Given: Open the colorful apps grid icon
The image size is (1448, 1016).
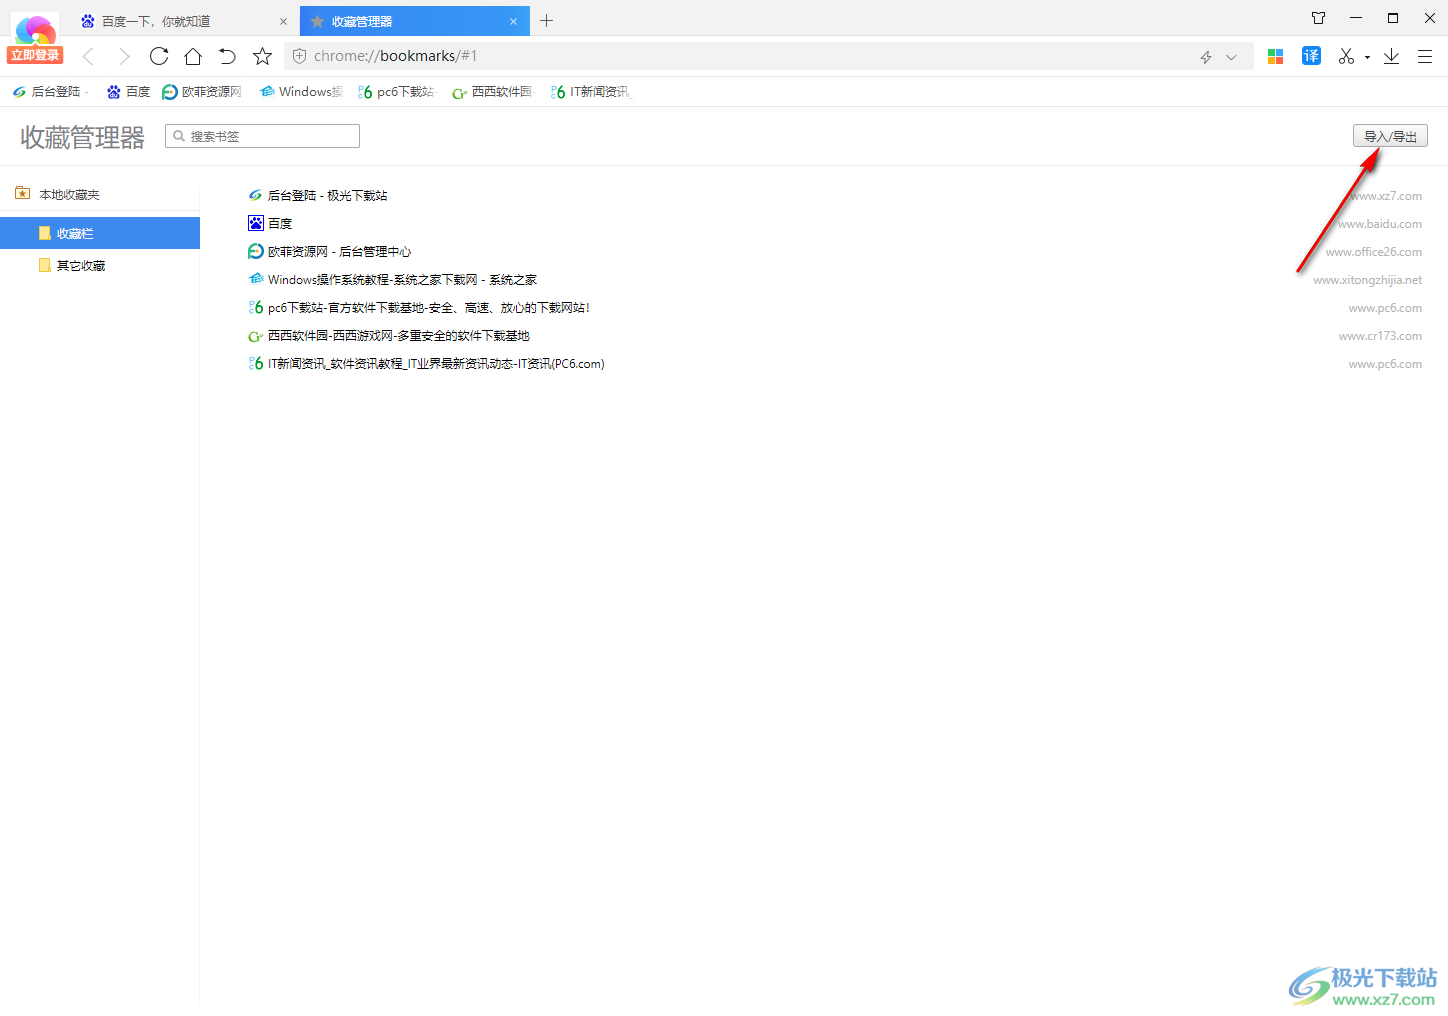Looking at the screenshot, I should tap(1275, 56).
